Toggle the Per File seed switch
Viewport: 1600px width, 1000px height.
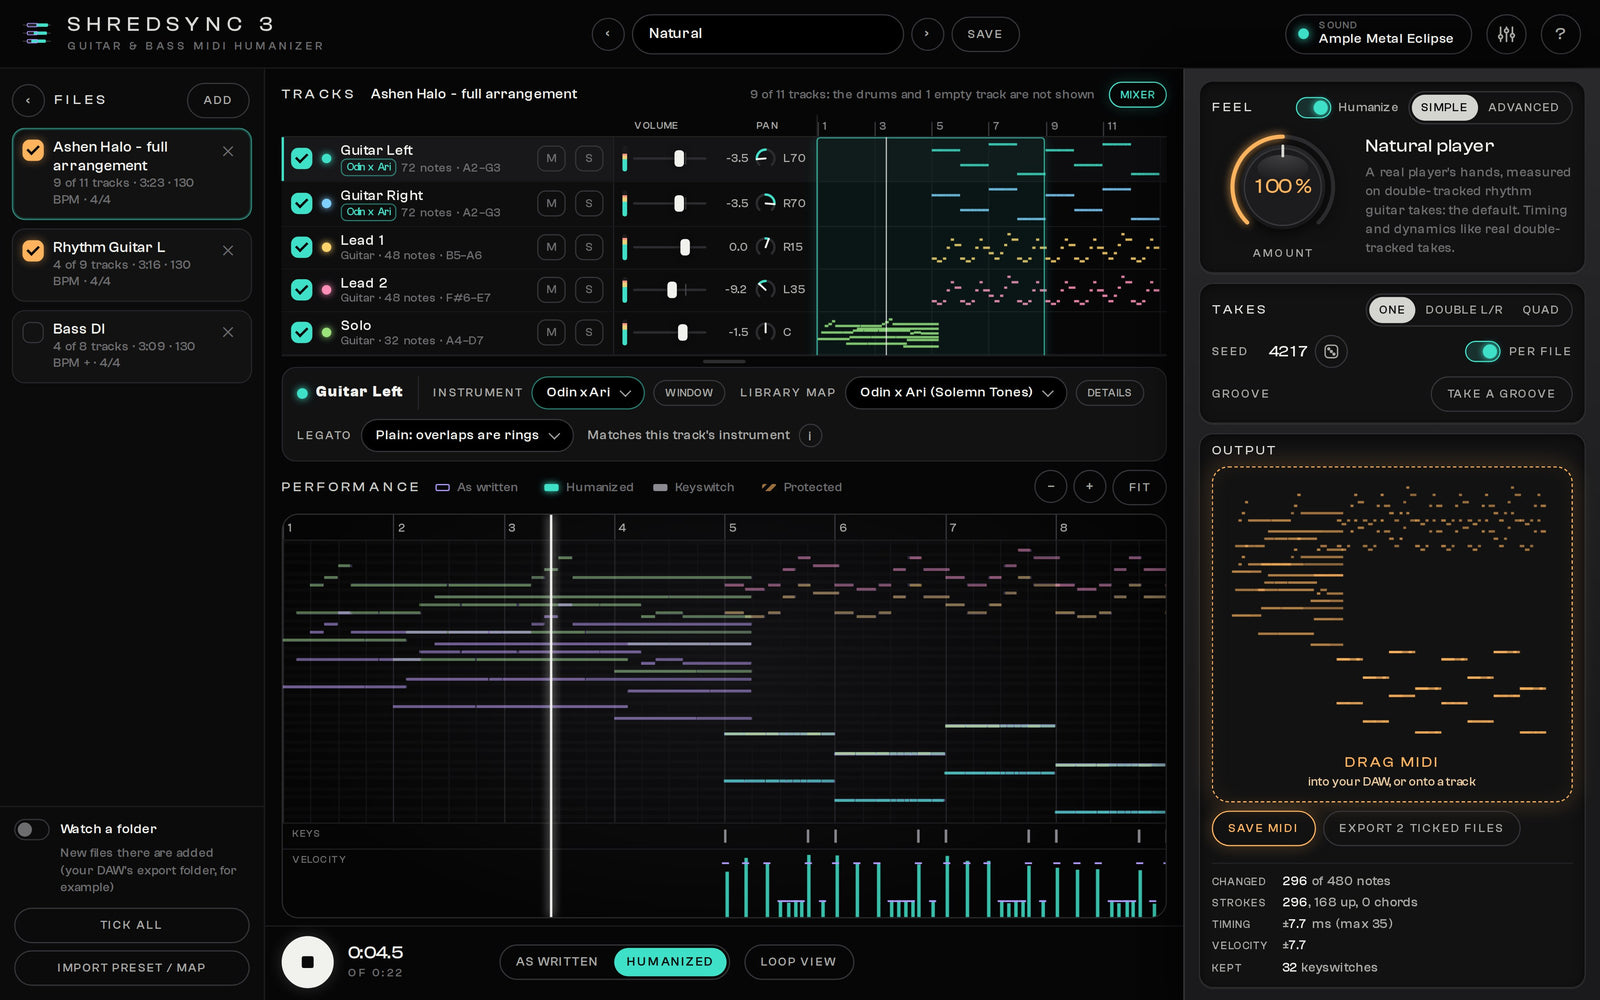point(1483,351)
